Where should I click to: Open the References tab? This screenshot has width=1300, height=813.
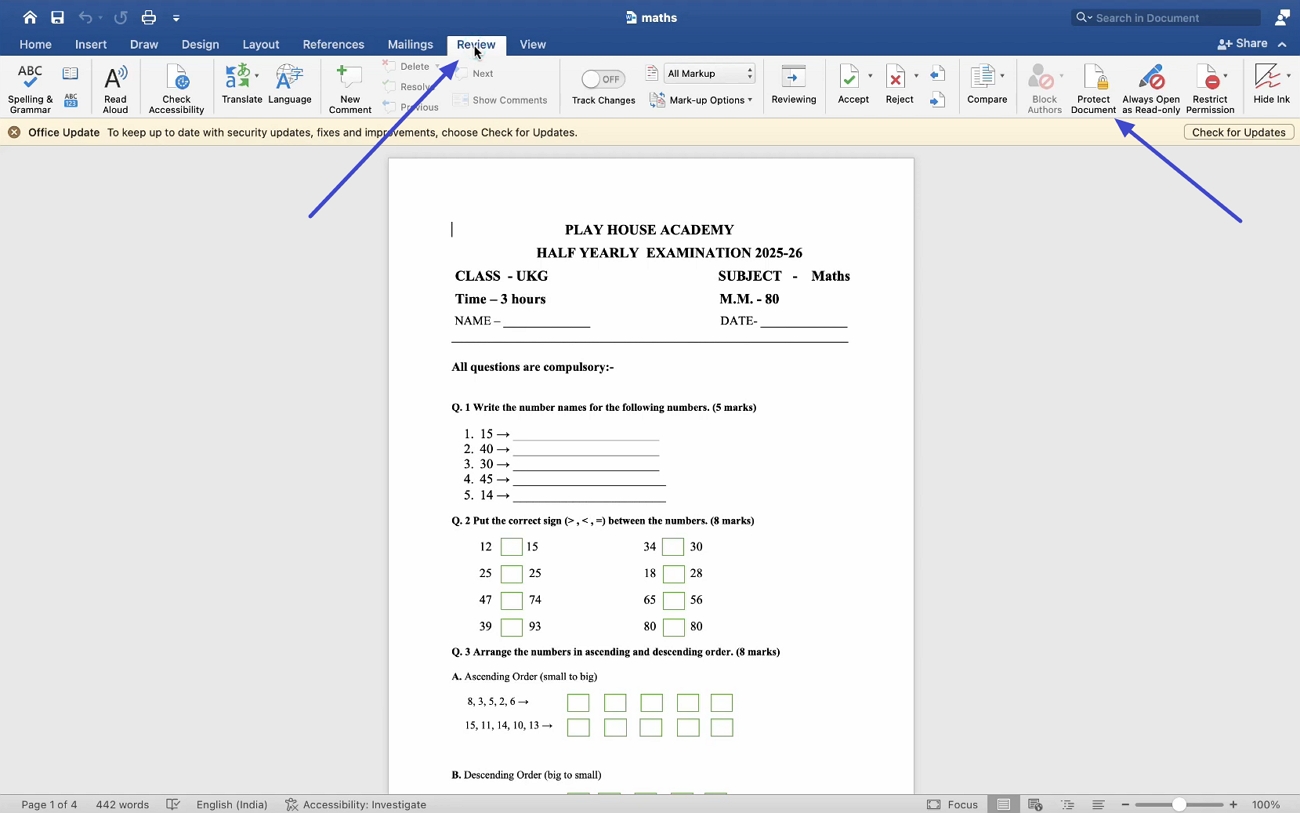(x=333, y=44)
